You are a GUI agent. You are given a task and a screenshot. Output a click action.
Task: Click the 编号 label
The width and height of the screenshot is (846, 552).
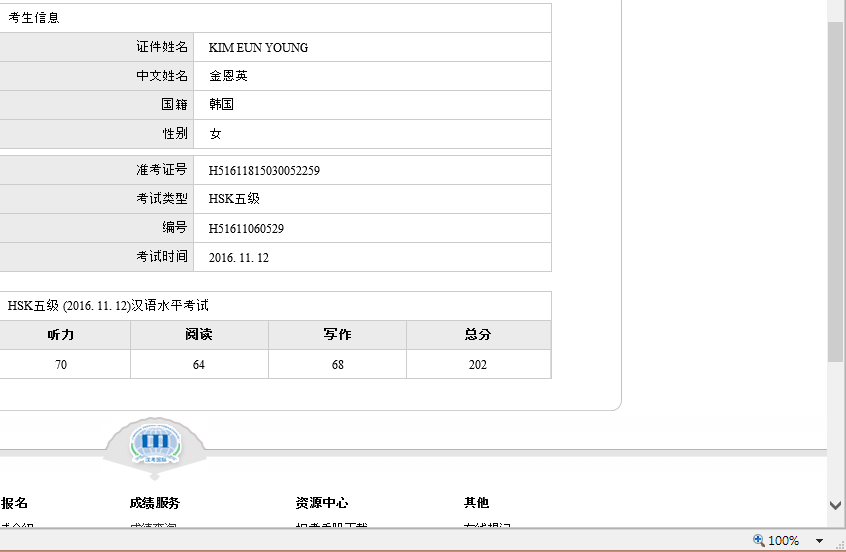click(174, 227)
